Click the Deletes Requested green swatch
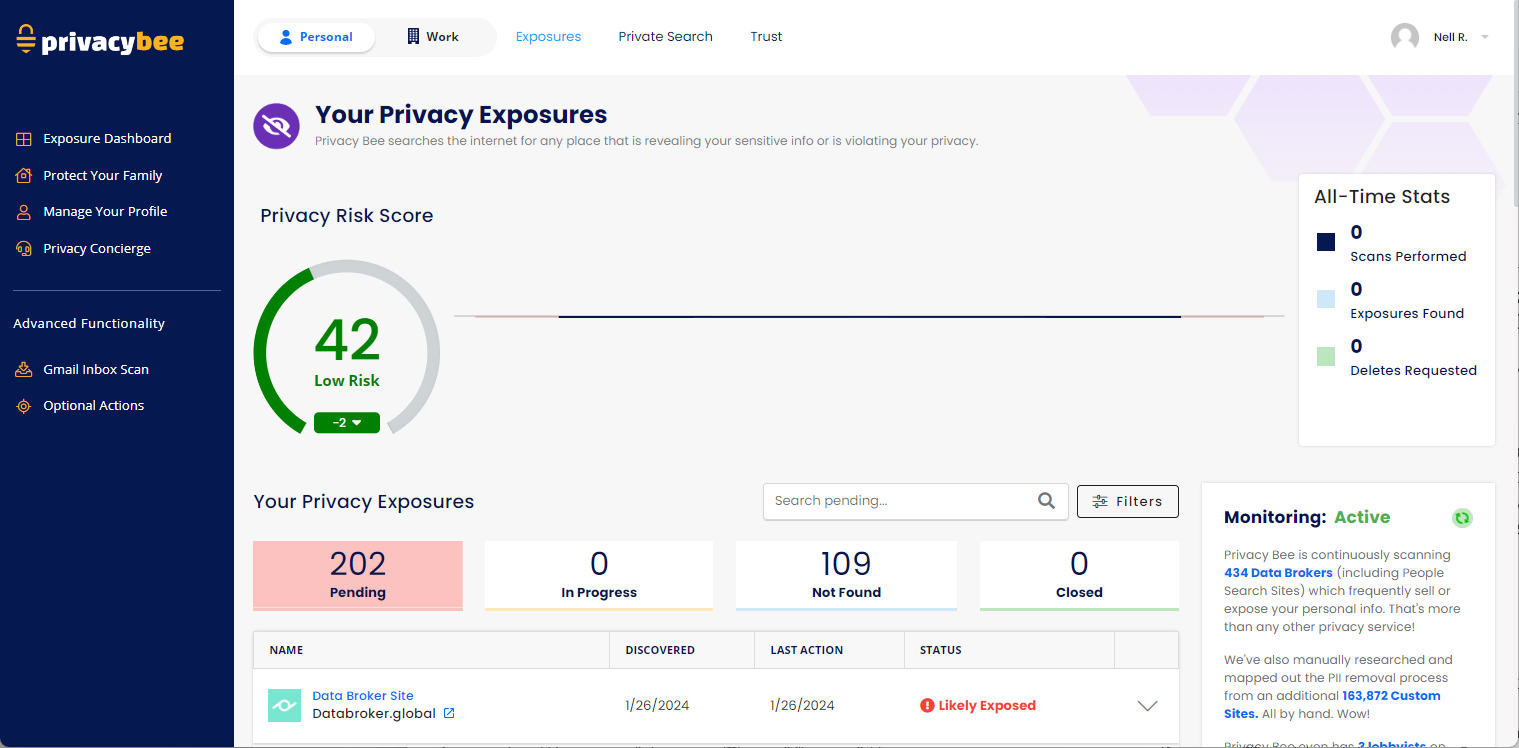Image resolution: width=1519 pixels, height=748 pixels. [1326, 356]
